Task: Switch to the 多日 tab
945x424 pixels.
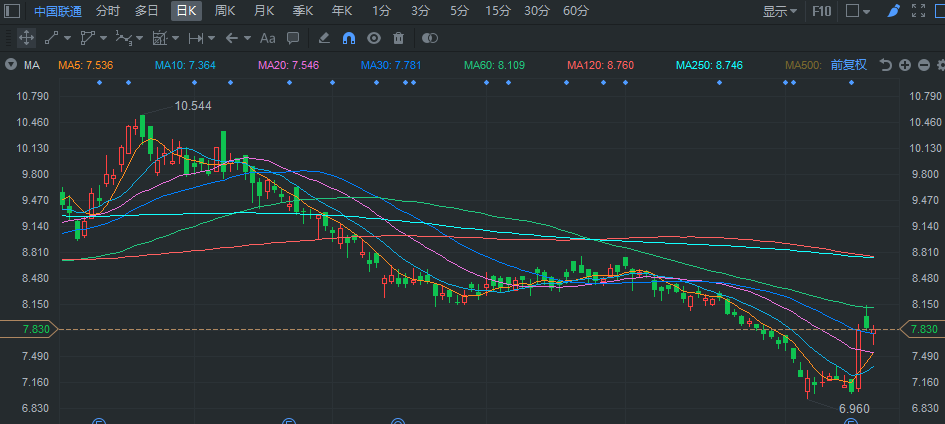Action: (146, 11)
